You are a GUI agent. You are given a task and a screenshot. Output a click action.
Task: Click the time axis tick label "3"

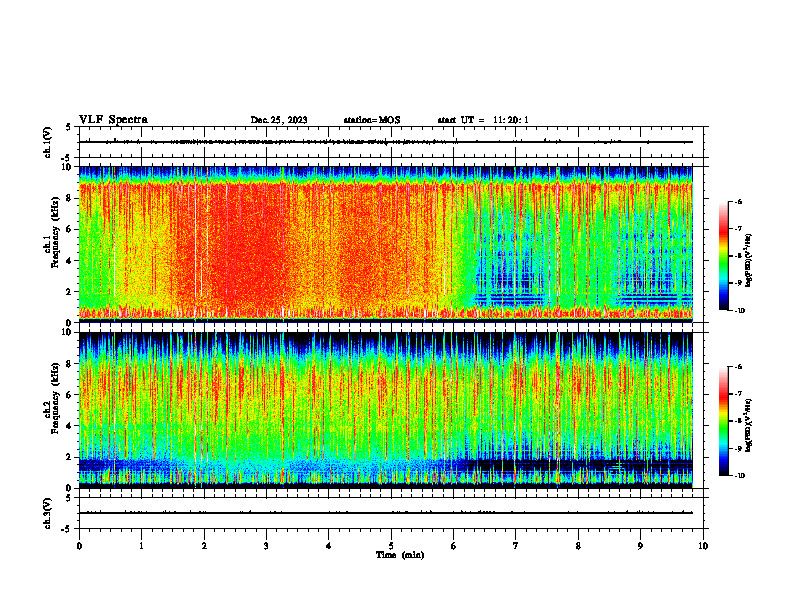(x=266, y=546)
